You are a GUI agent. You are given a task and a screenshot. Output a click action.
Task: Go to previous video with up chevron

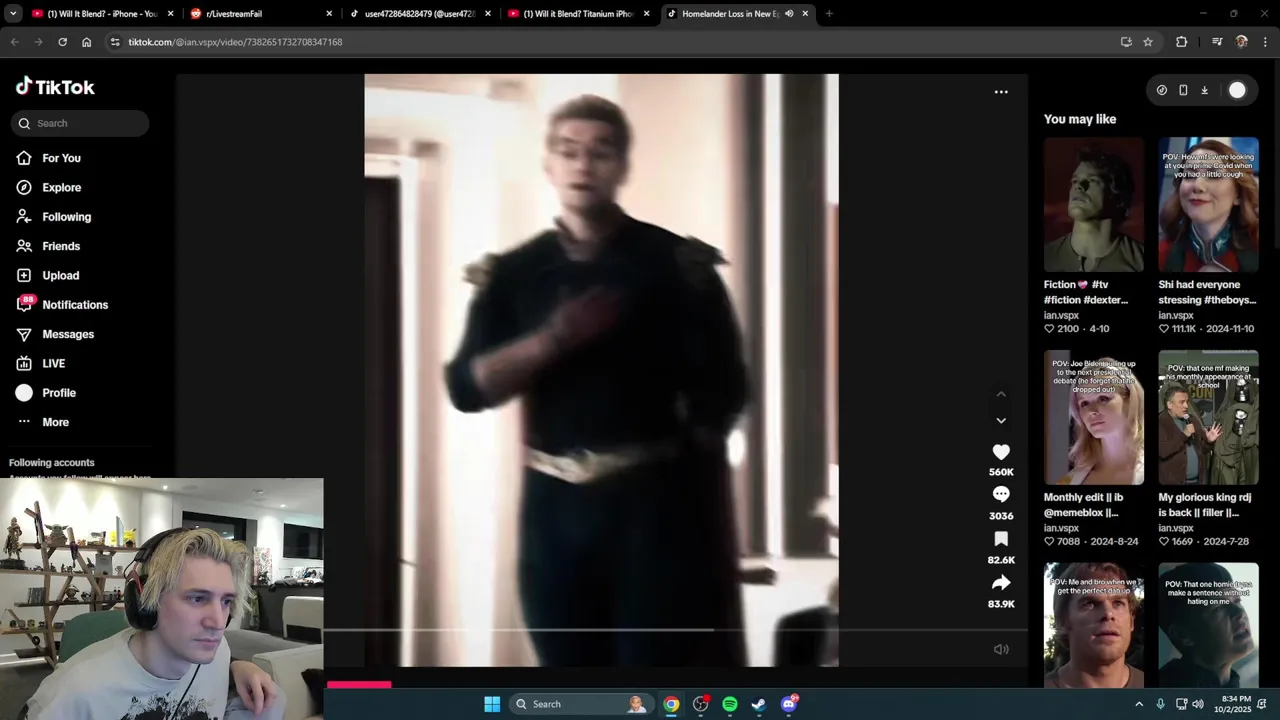click(x=1001, y=394)
